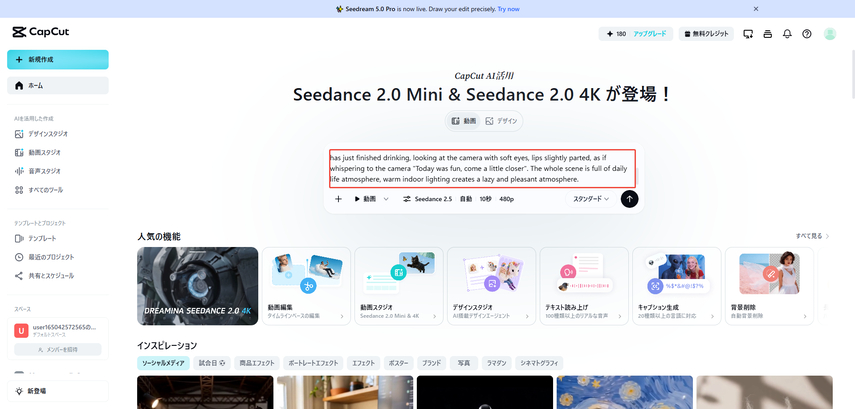
Task: Select the シネマトグラフィ inspiration tab
Action: [539, 363]
